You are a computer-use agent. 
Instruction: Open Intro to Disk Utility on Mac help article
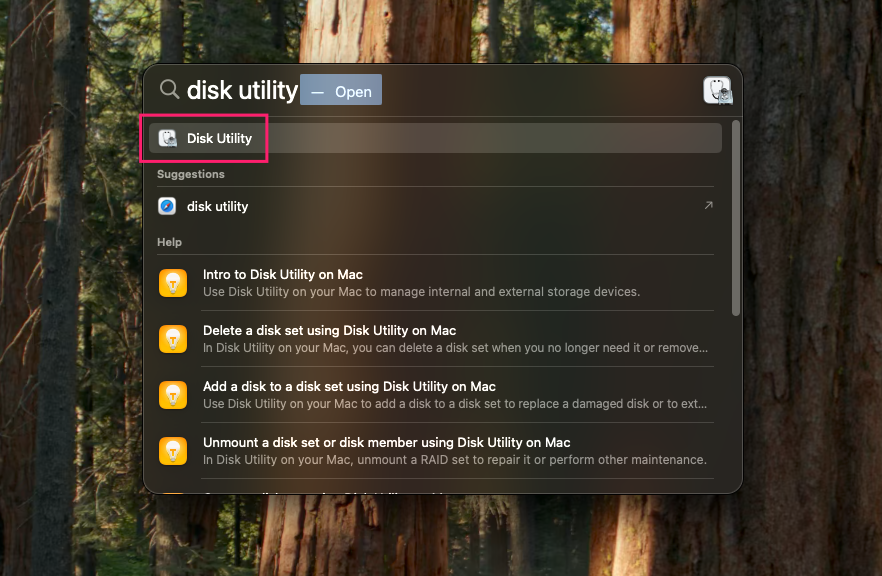pyautogui.click(x=435, y=283)
